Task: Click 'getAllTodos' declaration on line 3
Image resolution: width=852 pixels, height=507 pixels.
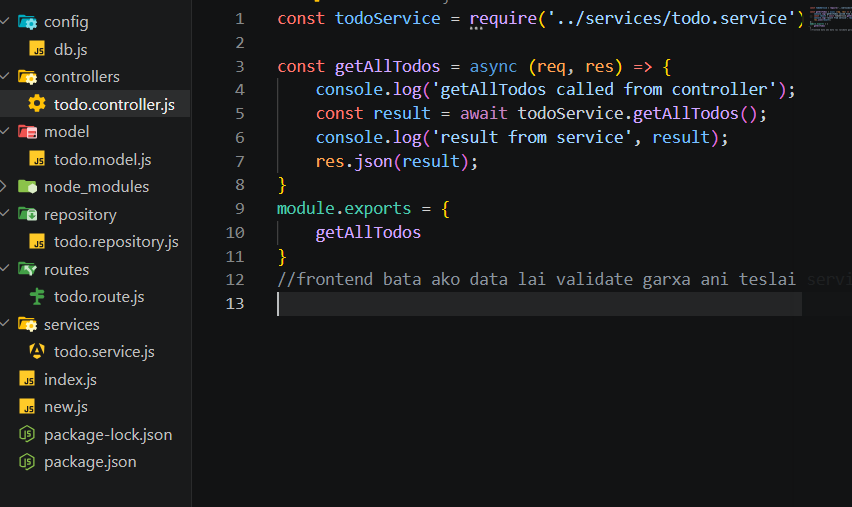Action: [x=387, y=66]
